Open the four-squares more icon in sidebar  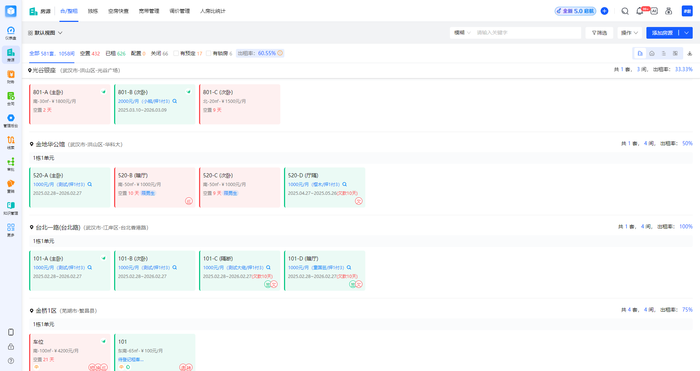coord(11,229)
